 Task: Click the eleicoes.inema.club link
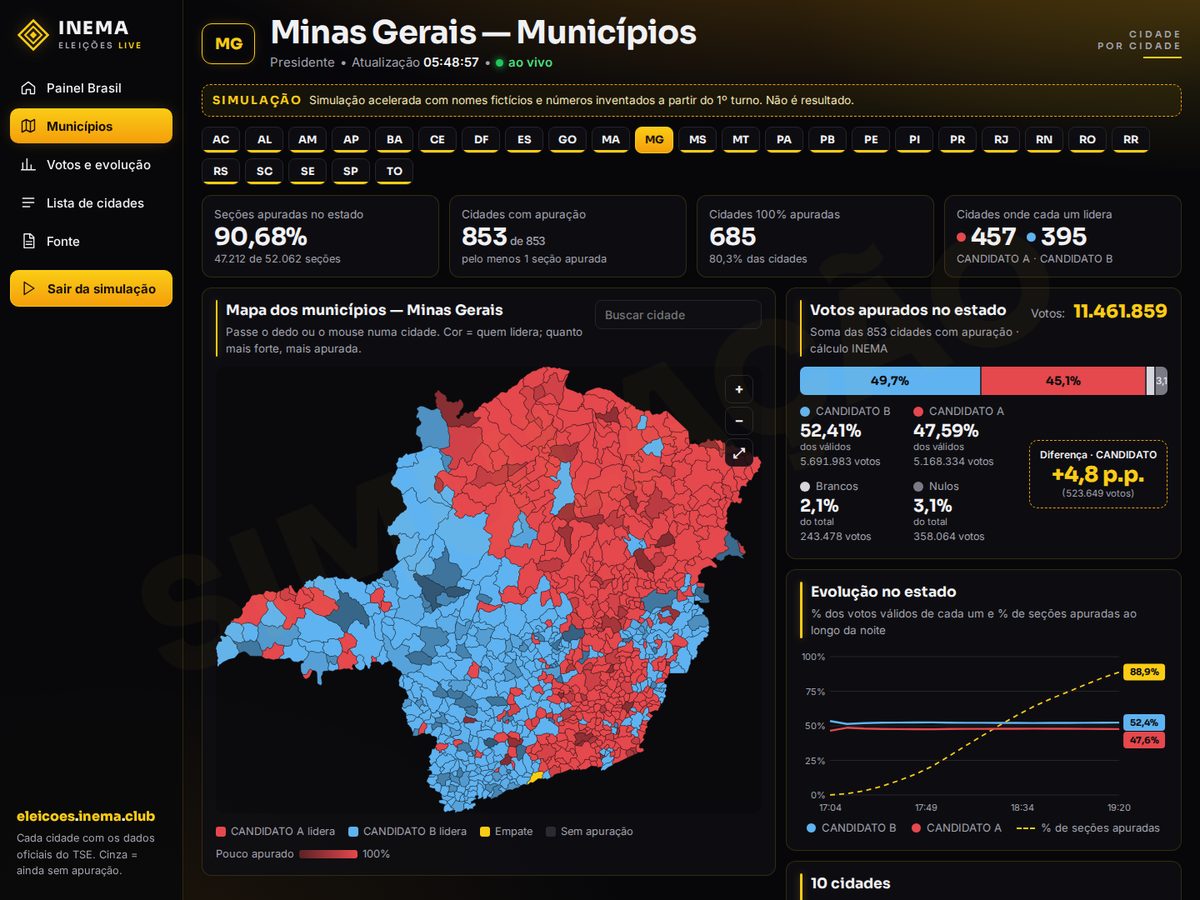[86, 816]
